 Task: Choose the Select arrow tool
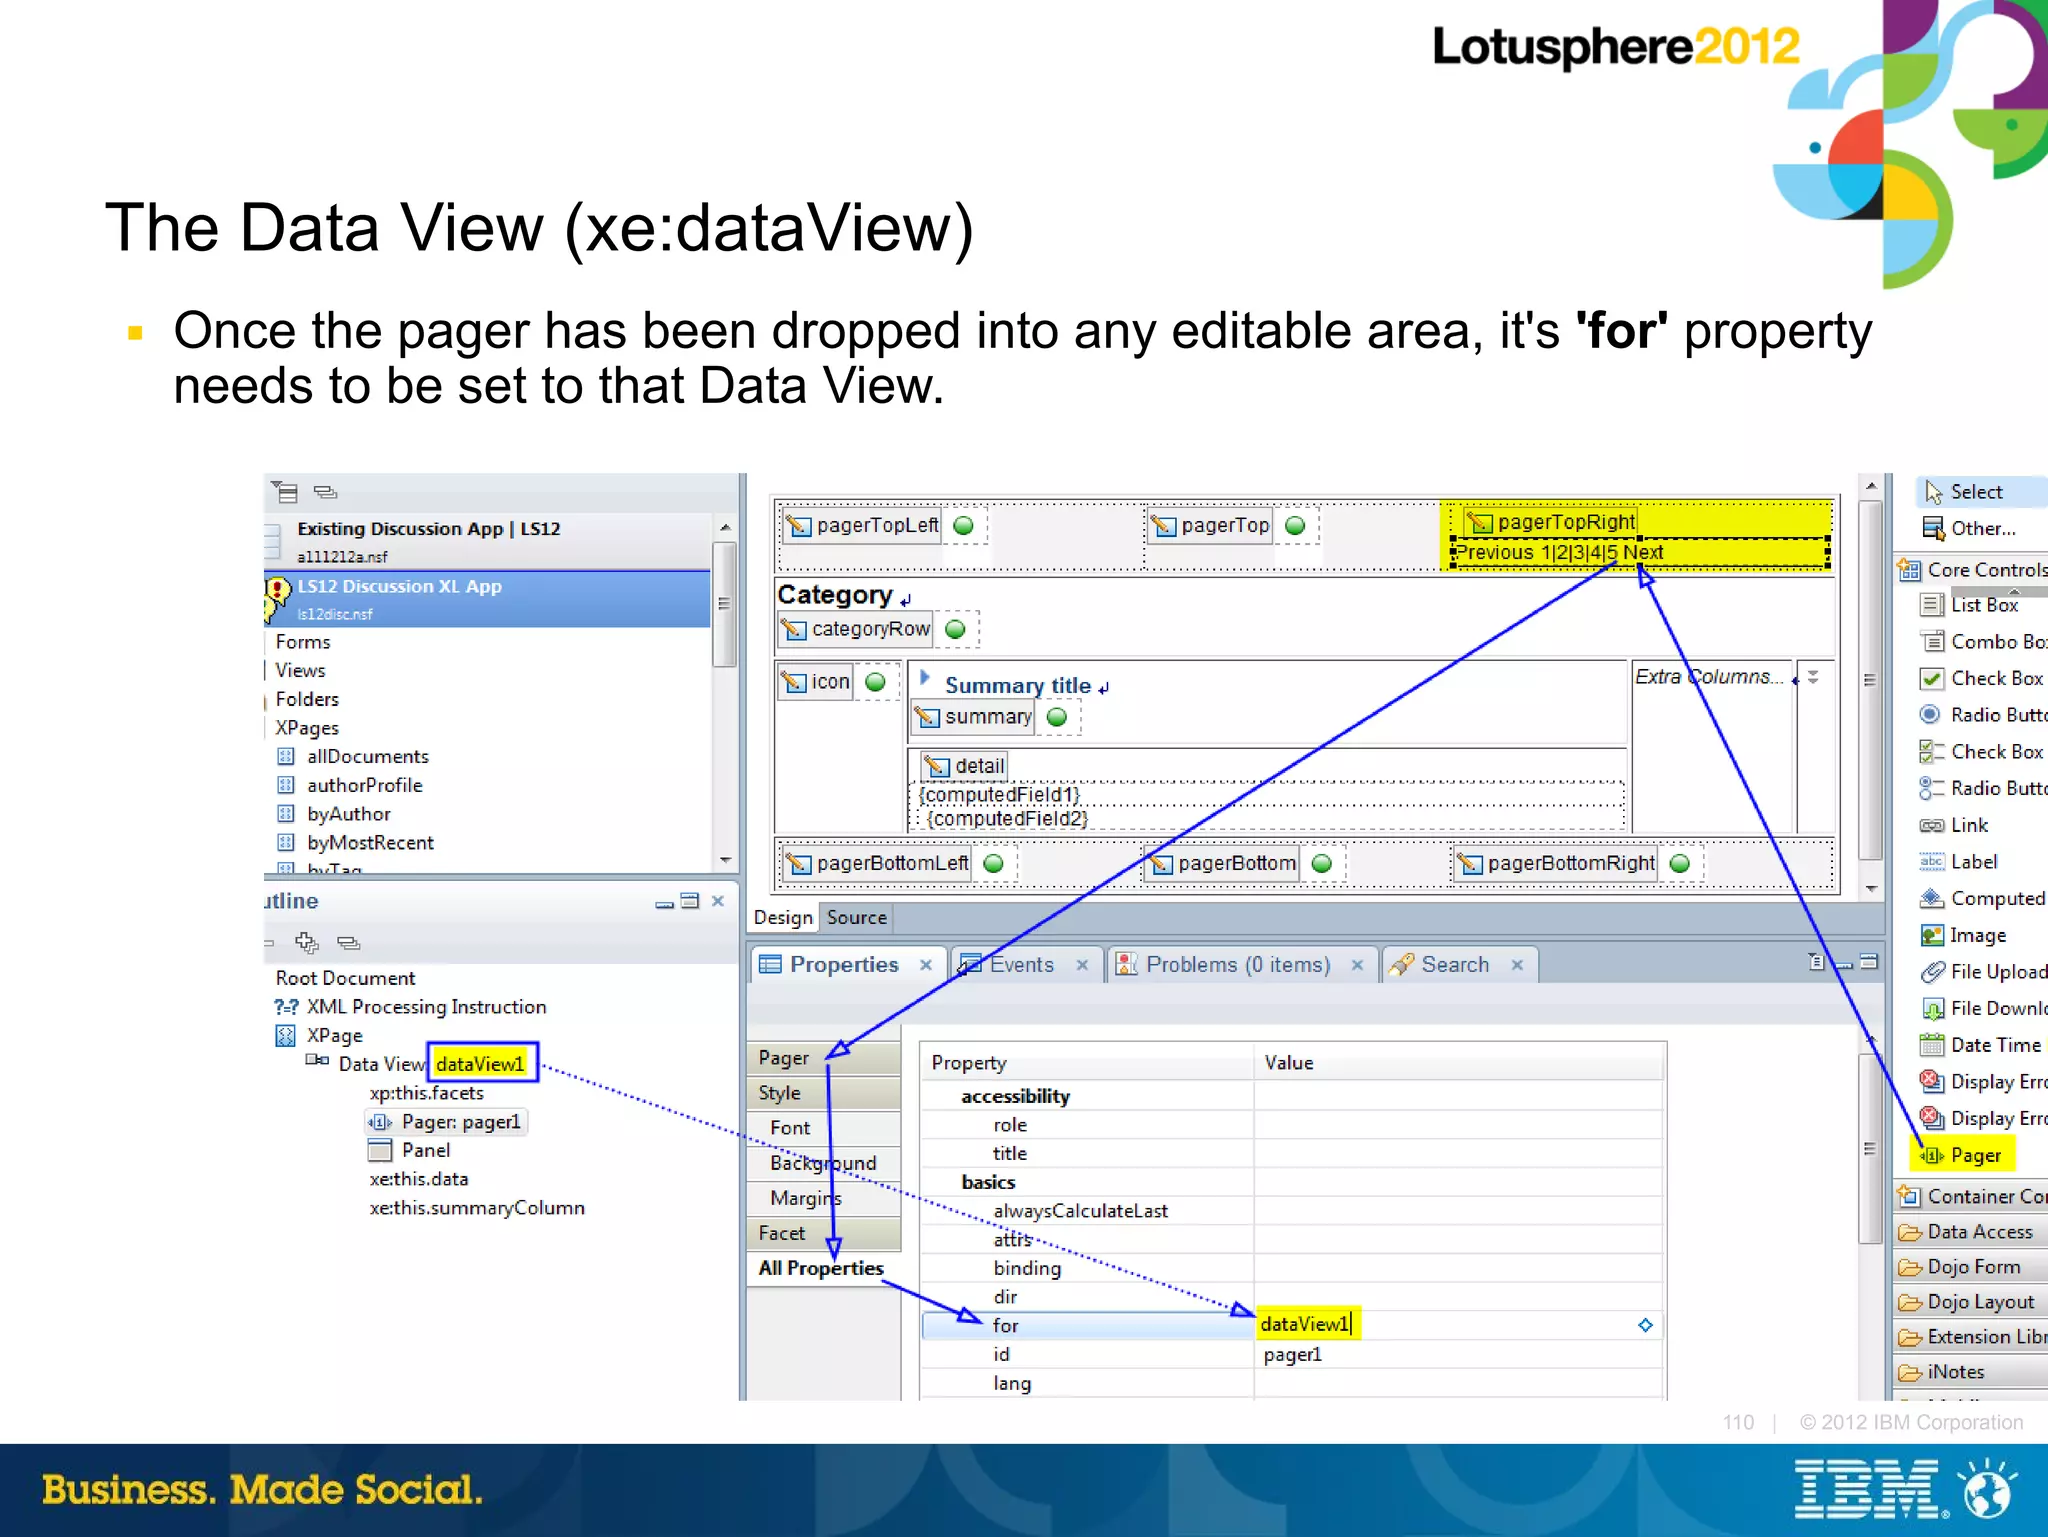1964,492
